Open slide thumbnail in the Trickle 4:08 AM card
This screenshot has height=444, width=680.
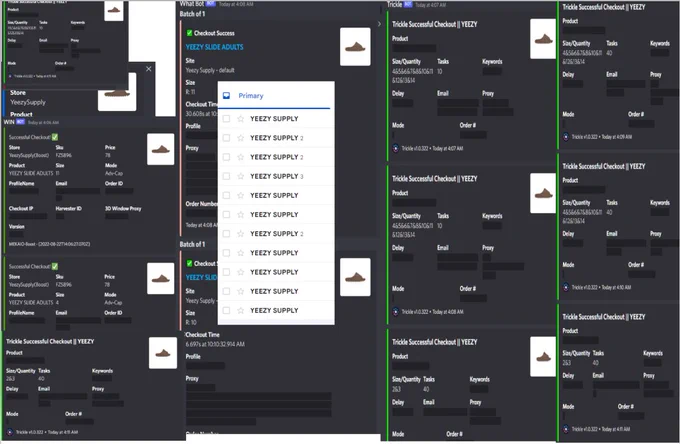click(x=543, y=193)
